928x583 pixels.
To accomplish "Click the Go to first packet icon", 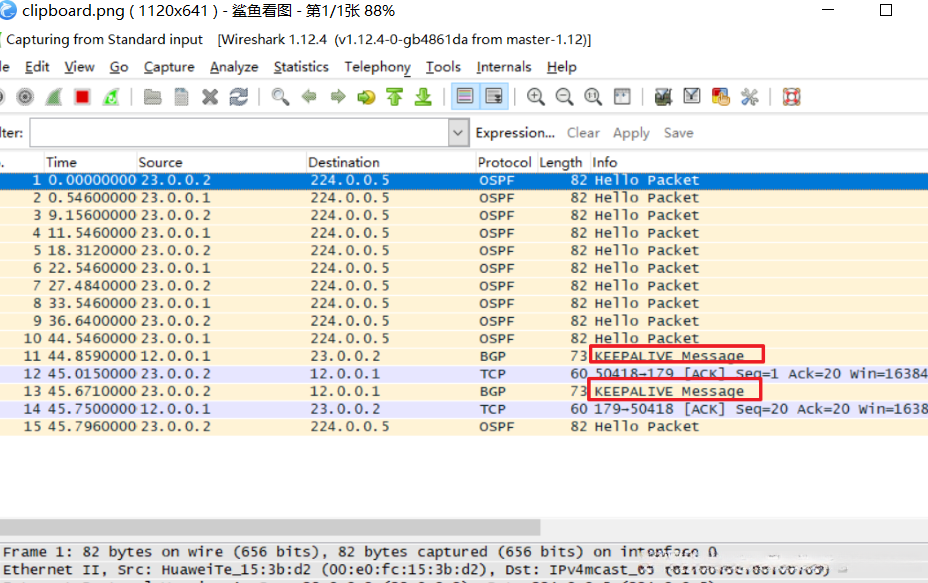I will click(395, 97).
